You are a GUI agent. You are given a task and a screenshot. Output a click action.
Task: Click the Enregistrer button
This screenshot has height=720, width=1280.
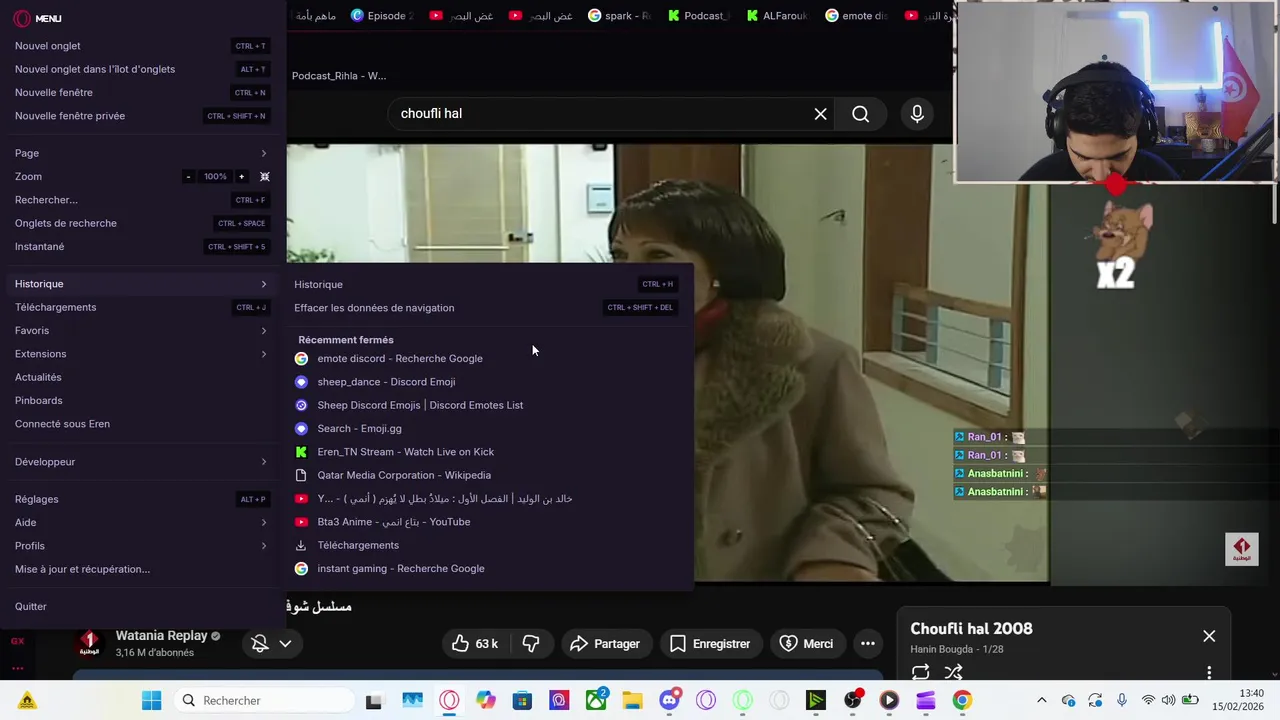[x=709, y=644]
